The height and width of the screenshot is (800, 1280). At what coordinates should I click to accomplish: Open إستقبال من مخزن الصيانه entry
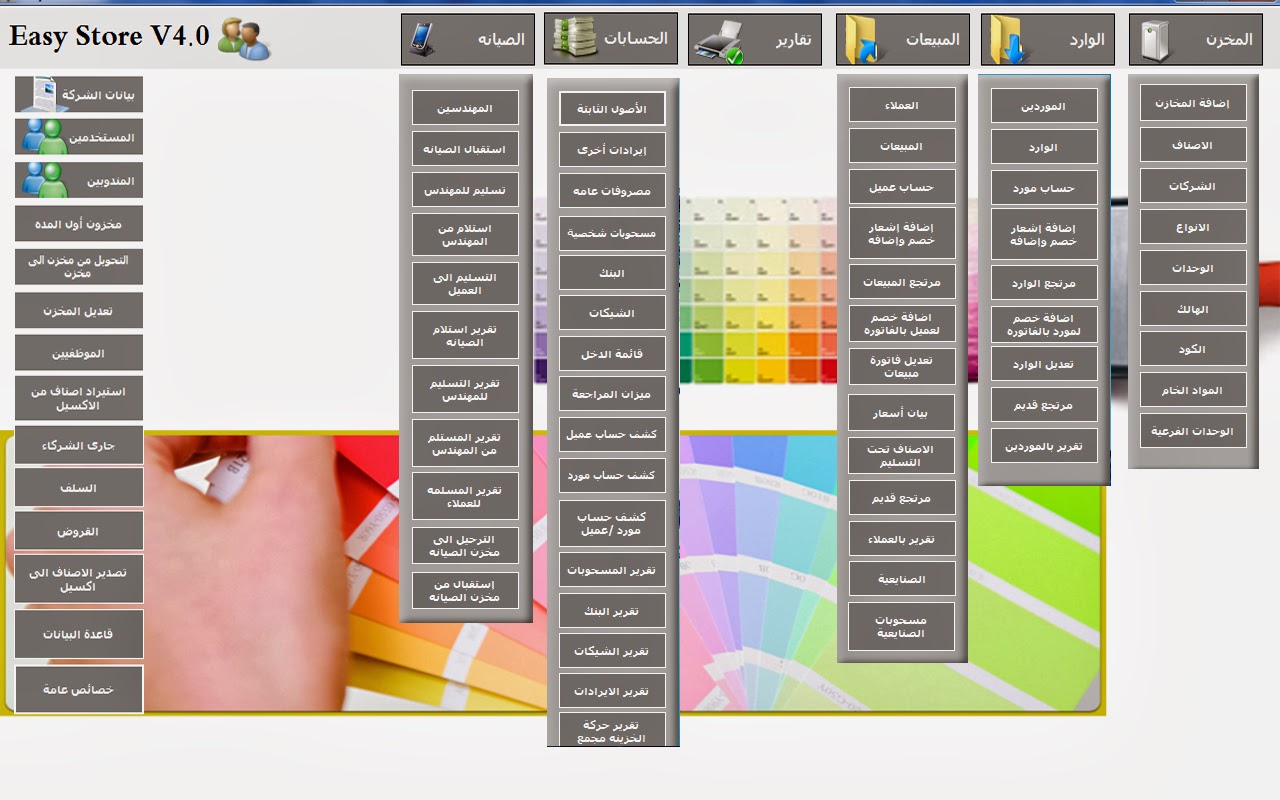(465, 590)
